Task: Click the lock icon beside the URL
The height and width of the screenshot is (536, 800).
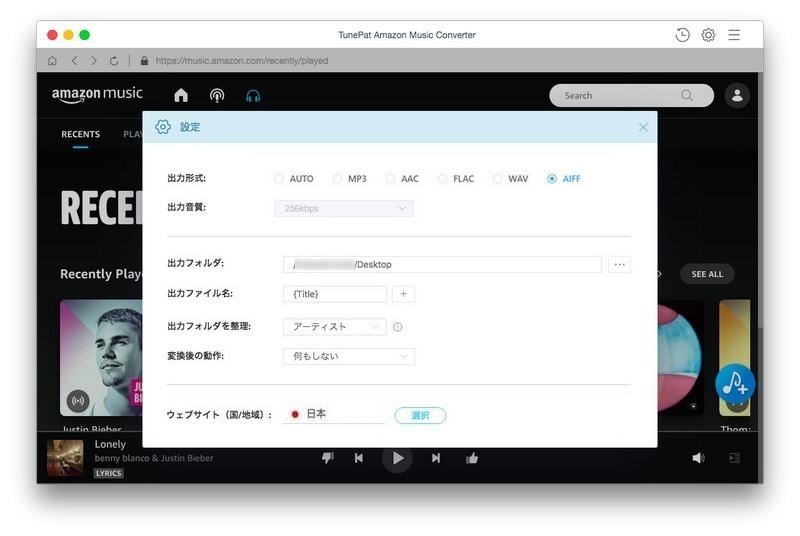Action: tap(144, 61)
